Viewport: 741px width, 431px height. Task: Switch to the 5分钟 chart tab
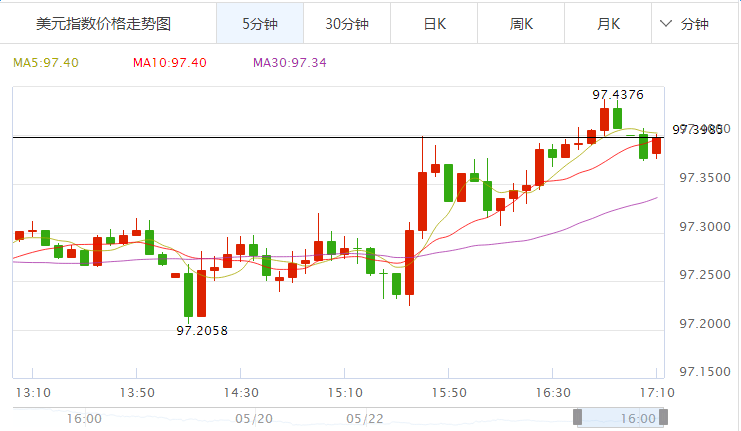(260, 24)
